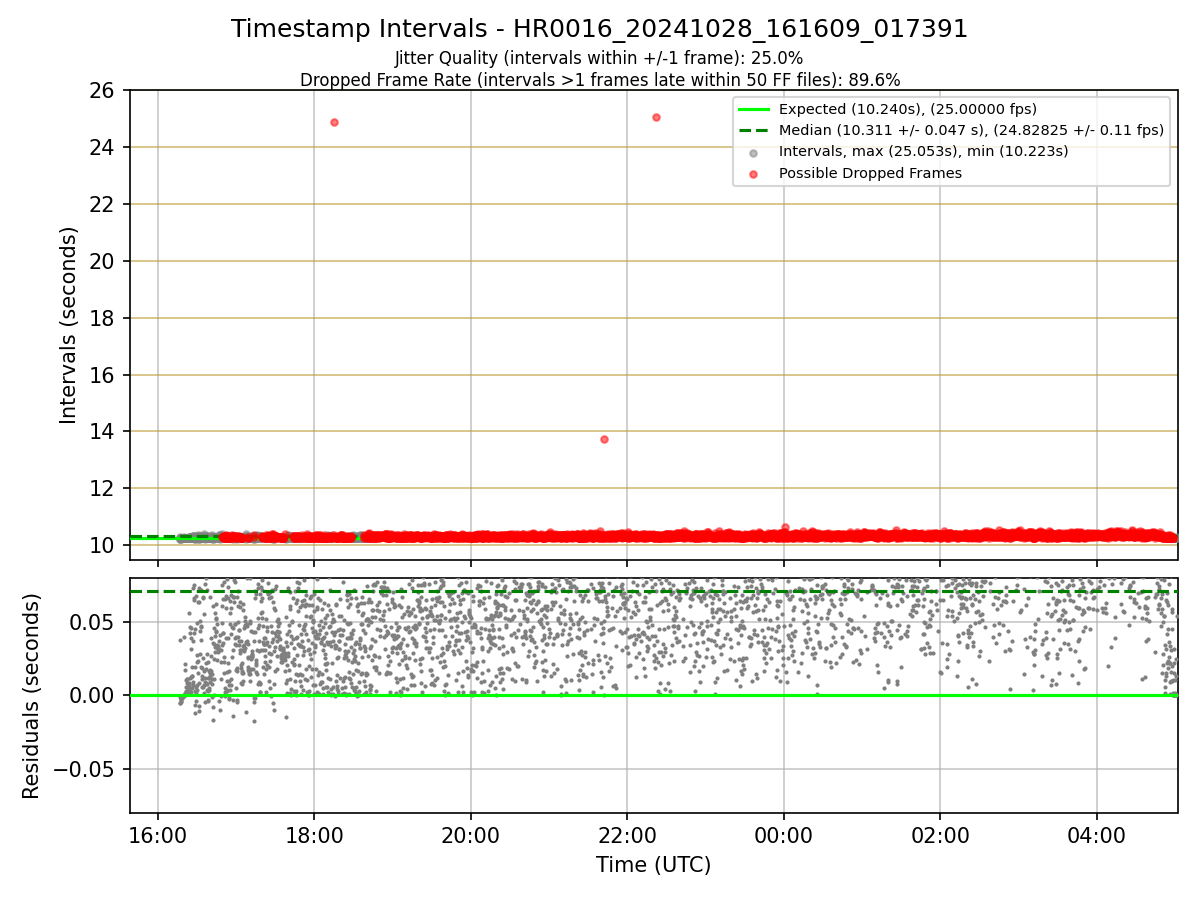The height and width of the screenshot is (900, 1200).
Task: Click the plot title 'Timestamp Intervals - HR0016_20241028_161609_017391'
Action: click(x=599, y=29)
